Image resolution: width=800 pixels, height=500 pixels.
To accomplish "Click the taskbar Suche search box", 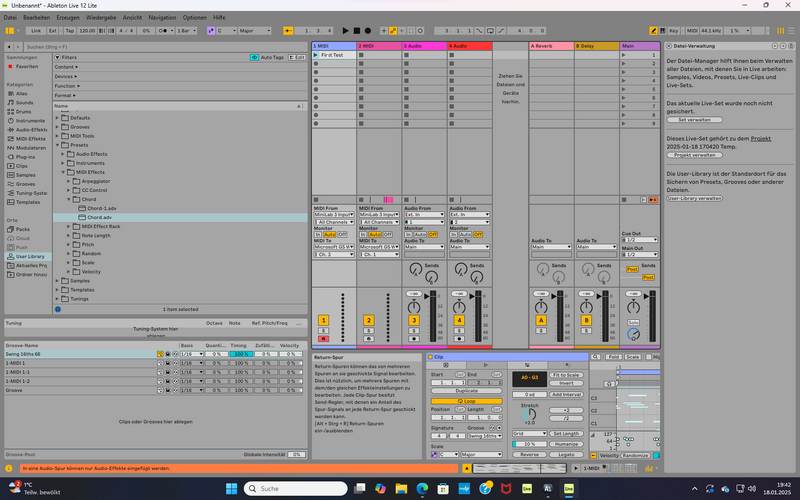I will point(296,488).
